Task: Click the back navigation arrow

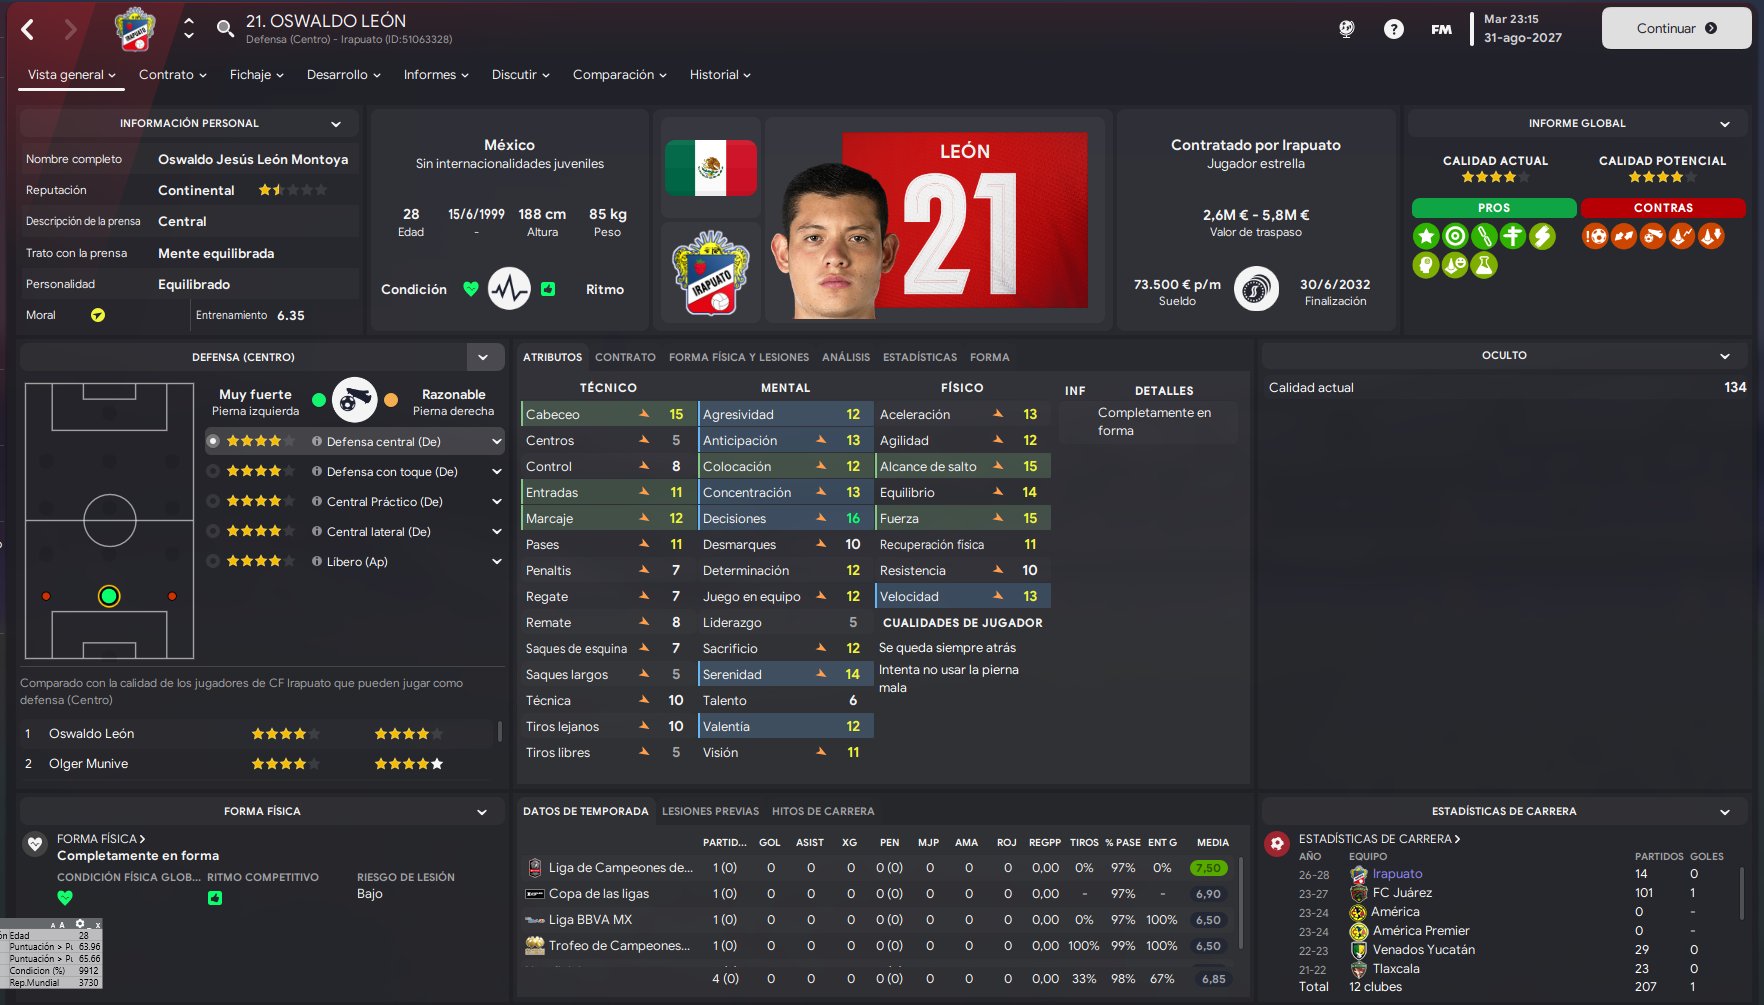Action: pyautogui.click(x=28, y=30)
